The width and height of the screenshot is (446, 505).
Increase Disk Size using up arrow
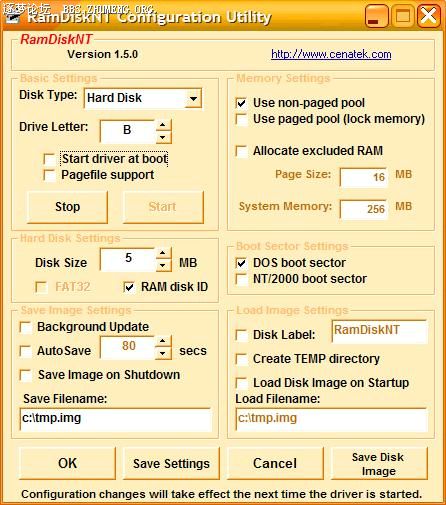coord(163,253)
